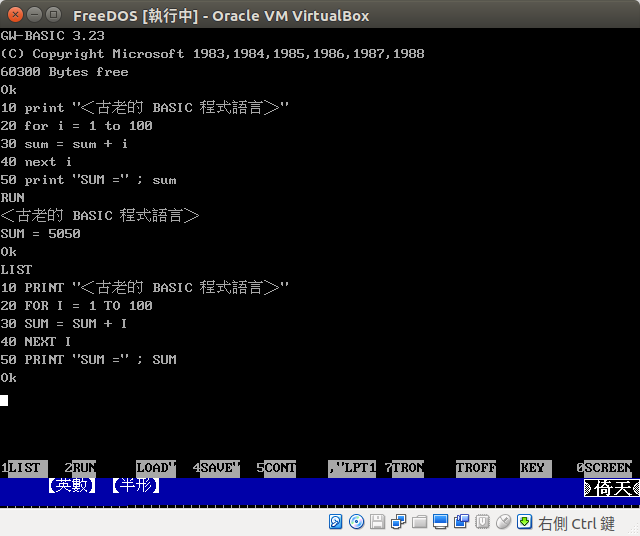Viewport: 640px width, 536px height.
Task: Click the shared folders status icon
Action: pyautogui.click(x=420, y=522)
